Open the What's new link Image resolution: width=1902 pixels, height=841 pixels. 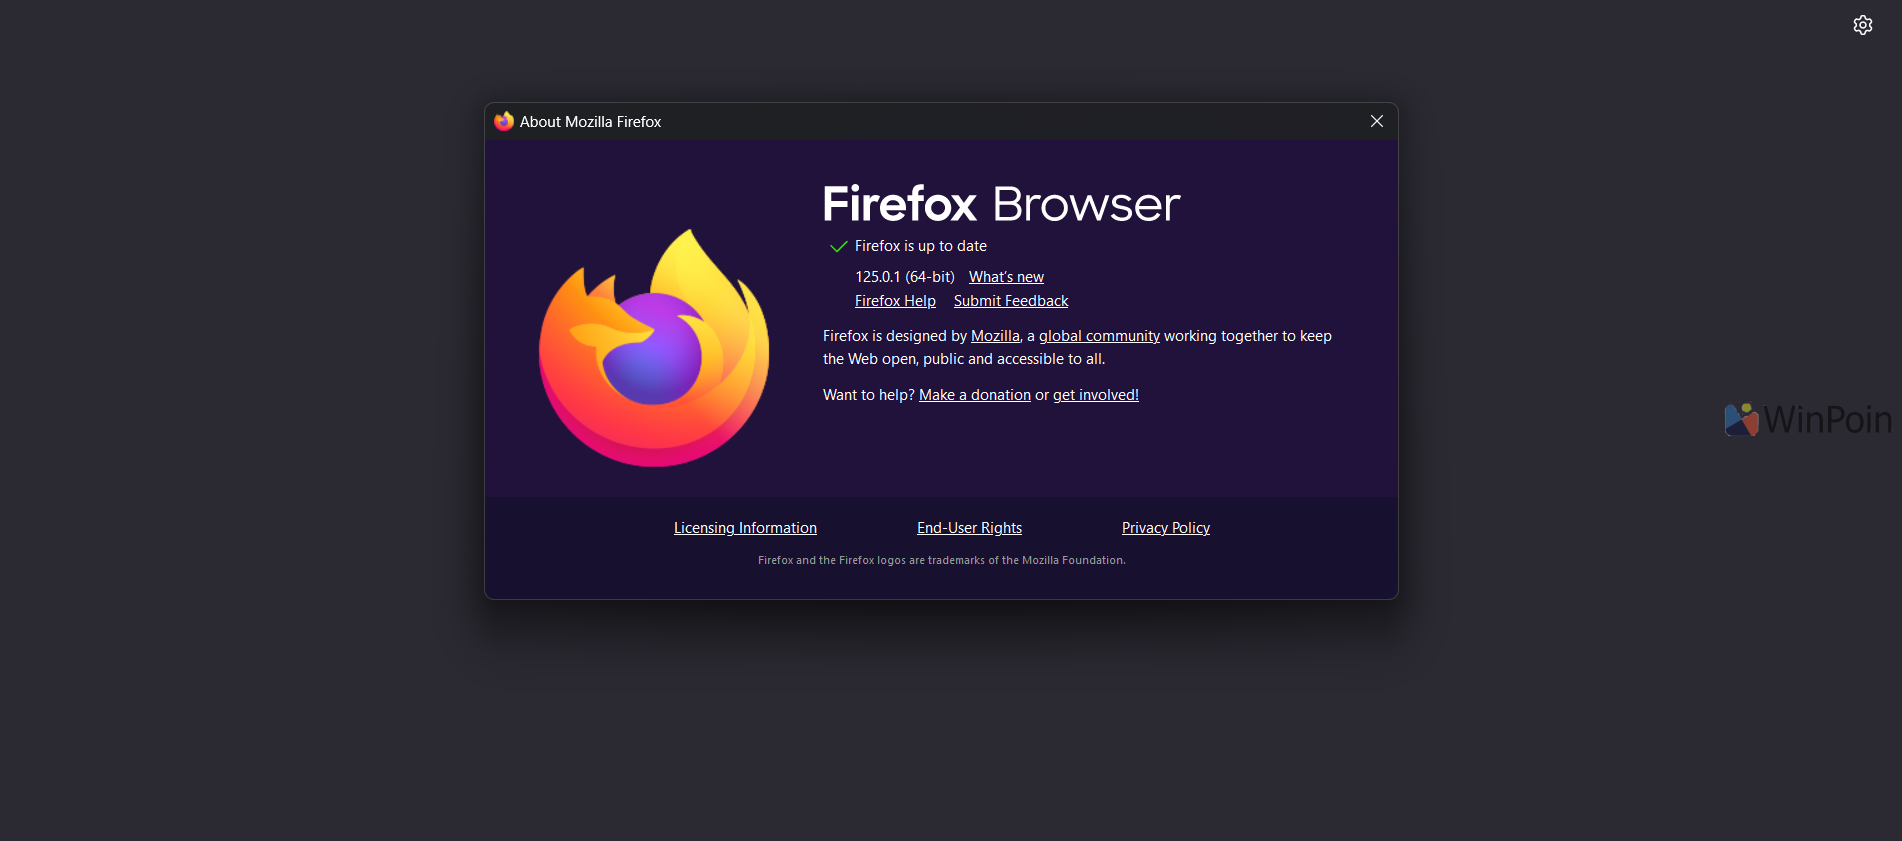tap(1006, 277)
